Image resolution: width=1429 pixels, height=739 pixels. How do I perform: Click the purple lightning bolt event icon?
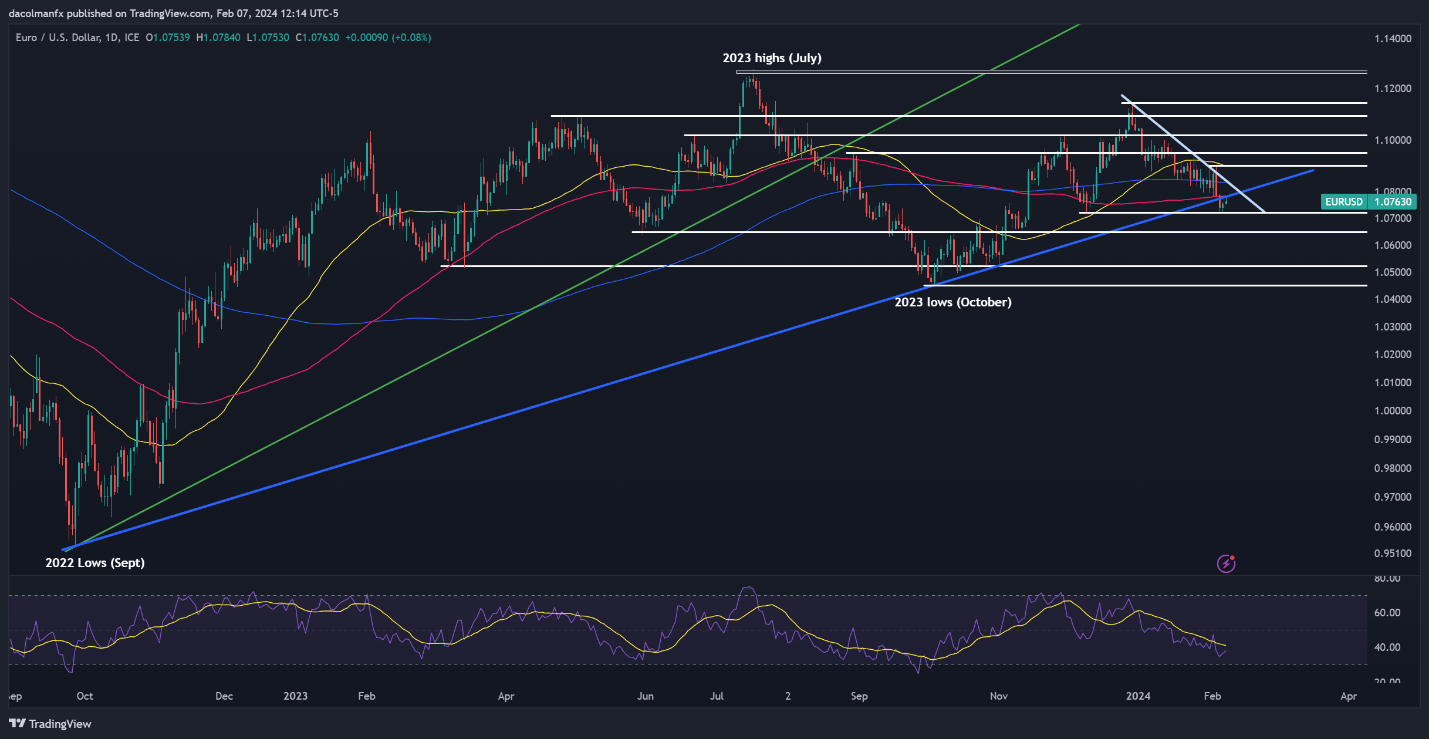[x=1226, y=564]
